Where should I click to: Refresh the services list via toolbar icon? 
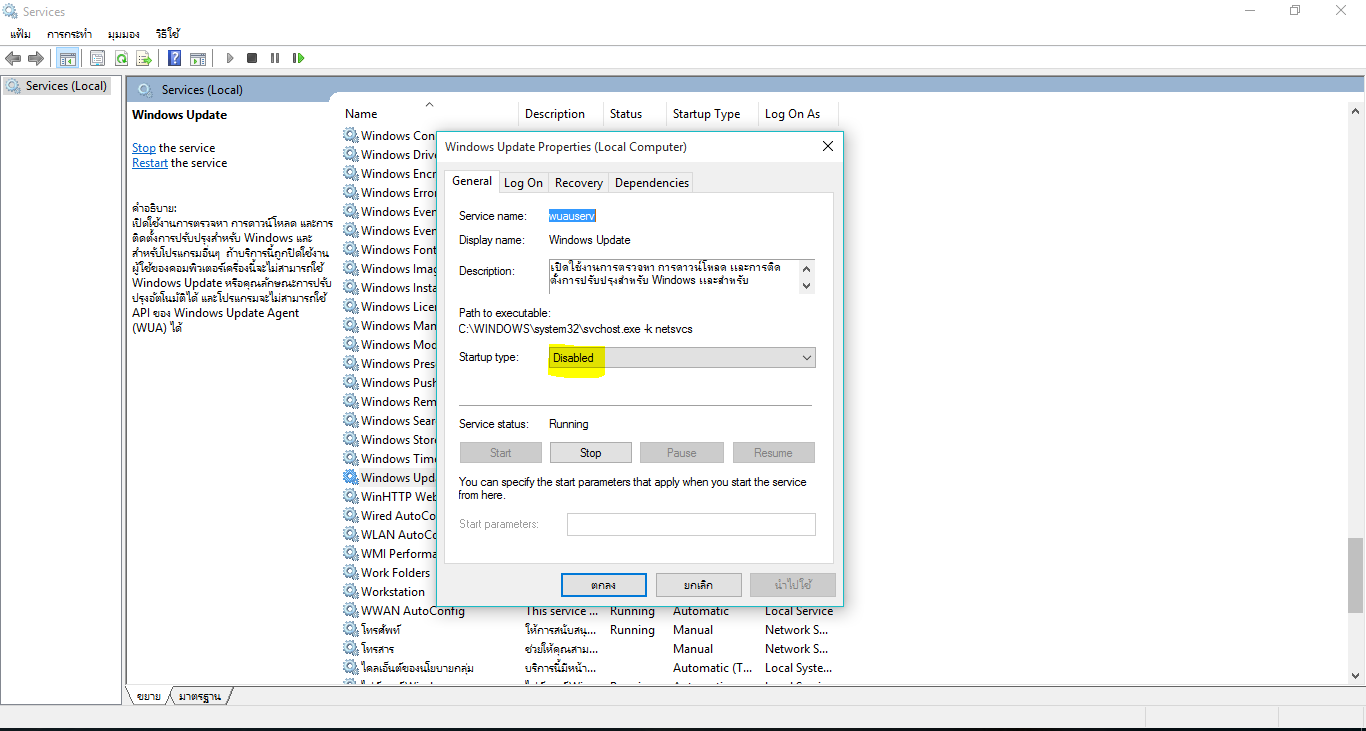121,58
